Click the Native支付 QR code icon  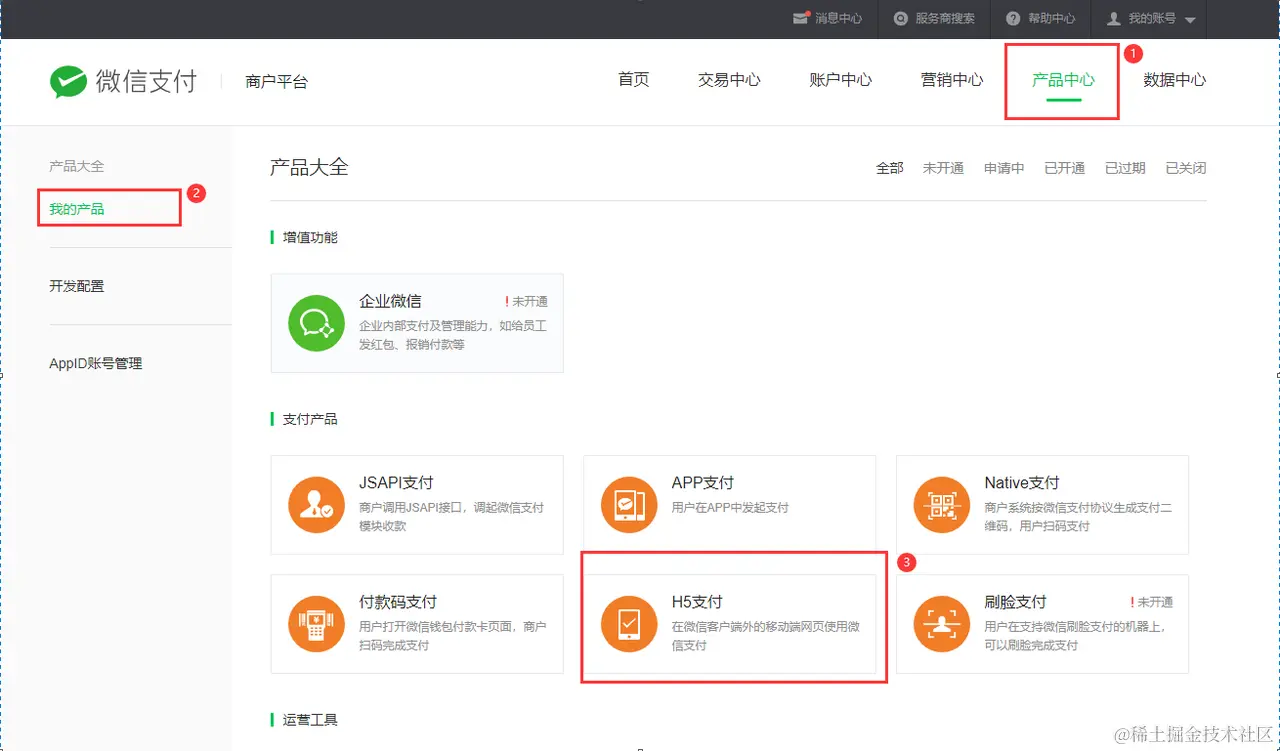[x=942, y=505]
